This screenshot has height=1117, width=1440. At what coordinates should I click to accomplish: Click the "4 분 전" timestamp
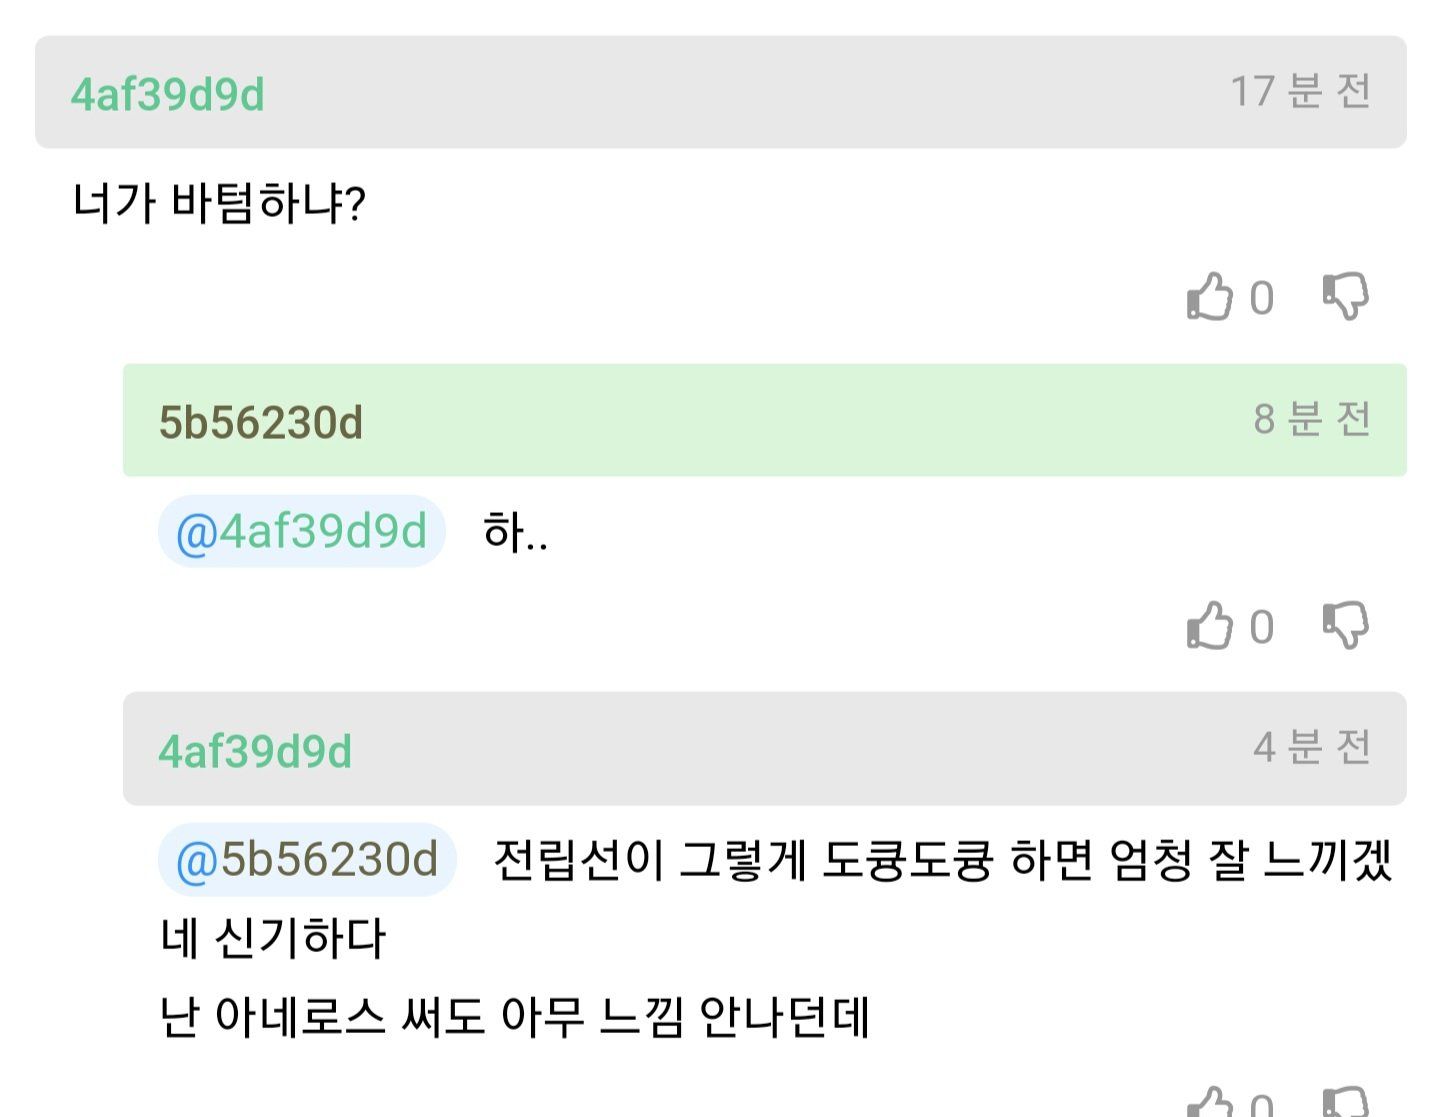click(1312, 748)
